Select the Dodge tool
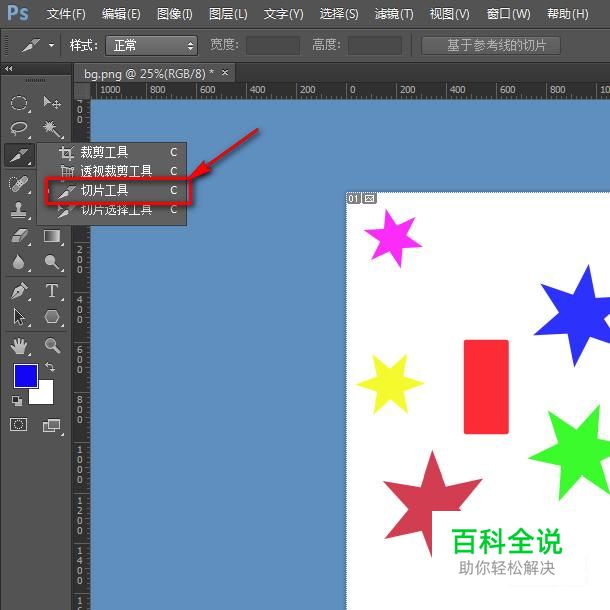This screenshot has height=610, width=610. (x=52, y=262)
